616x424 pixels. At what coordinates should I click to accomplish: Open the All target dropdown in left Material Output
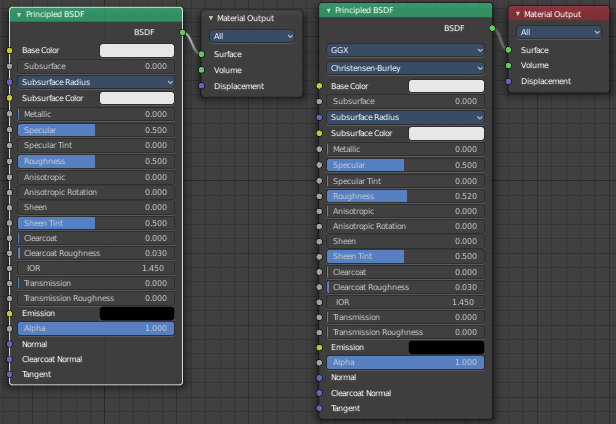click(252, 36)
